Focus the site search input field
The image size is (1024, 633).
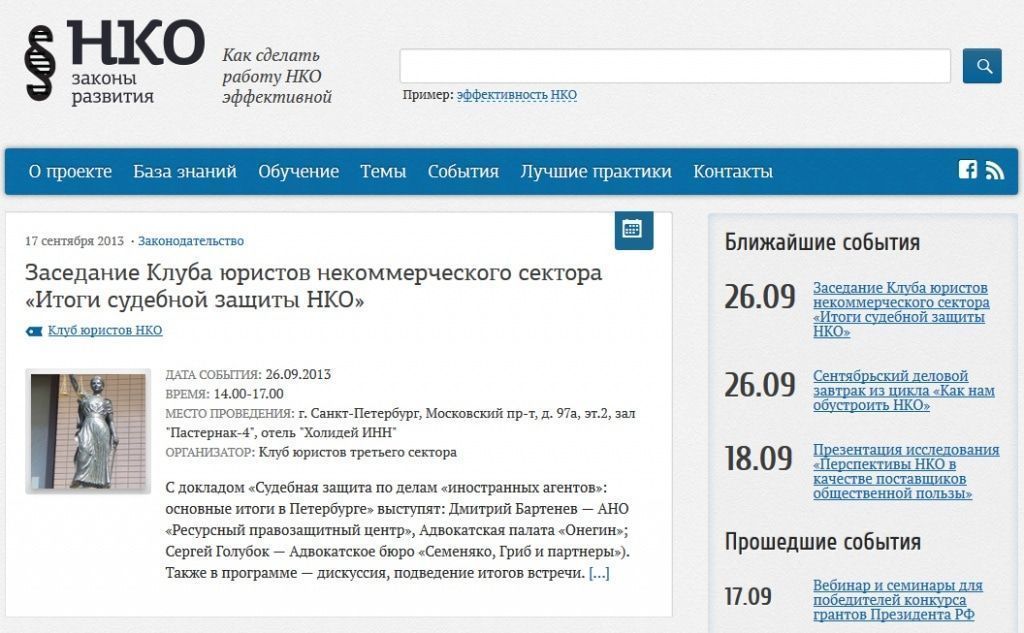[675, 66]
